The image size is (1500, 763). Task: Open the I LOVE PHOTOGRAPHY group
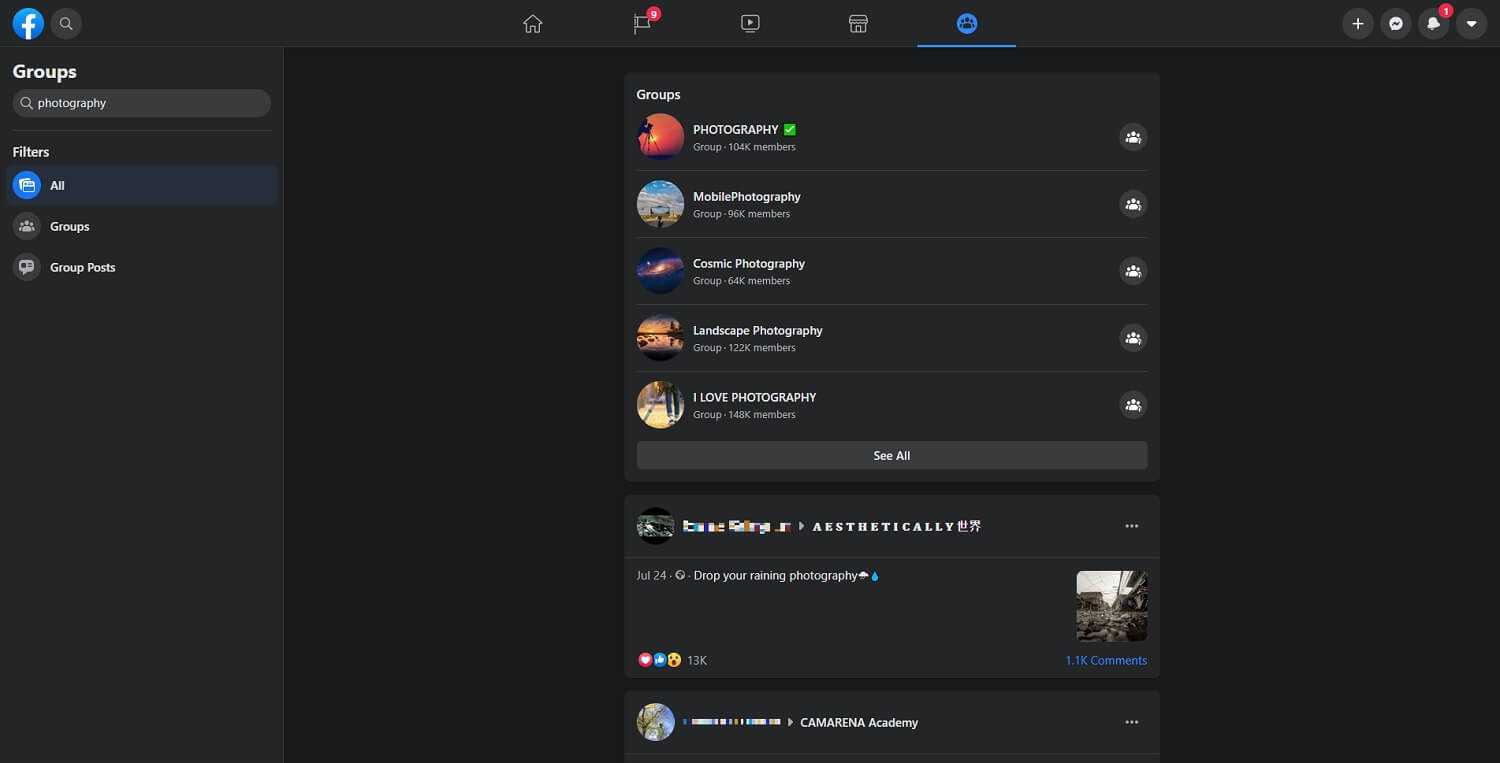tap(755, 398)
